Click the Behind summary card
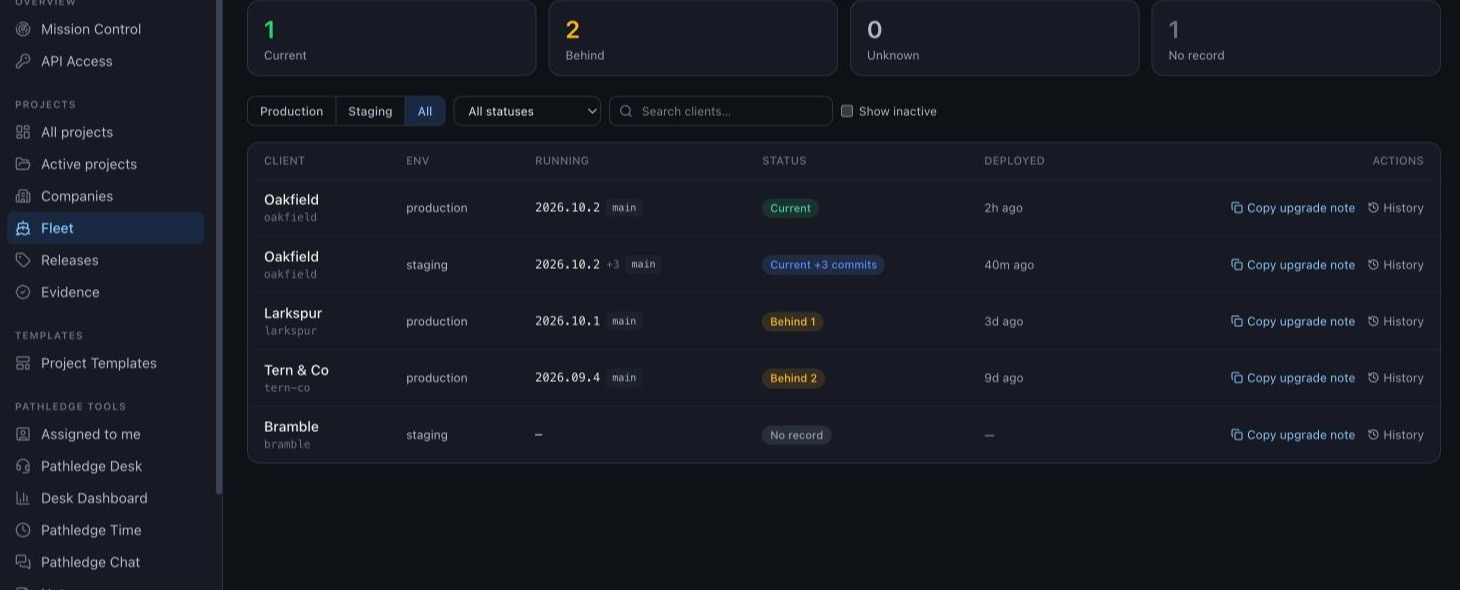 (693, 38)
